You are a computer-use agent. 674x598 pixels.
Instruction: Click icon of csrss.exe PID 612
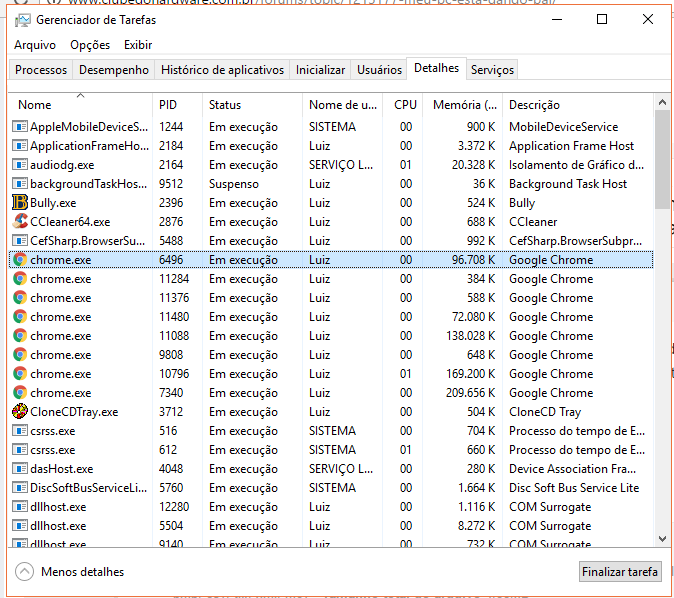(20, 450)
